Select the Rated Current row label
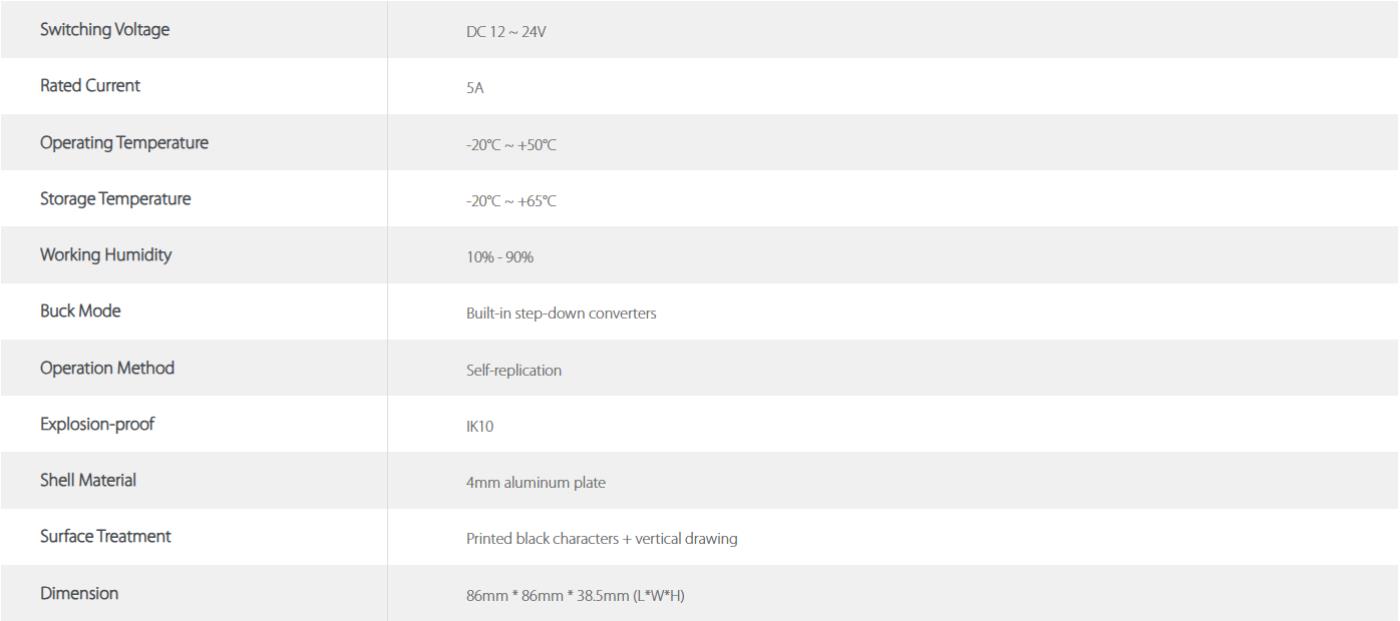This screenshot has width=1400, height=621. click(90, 86)
